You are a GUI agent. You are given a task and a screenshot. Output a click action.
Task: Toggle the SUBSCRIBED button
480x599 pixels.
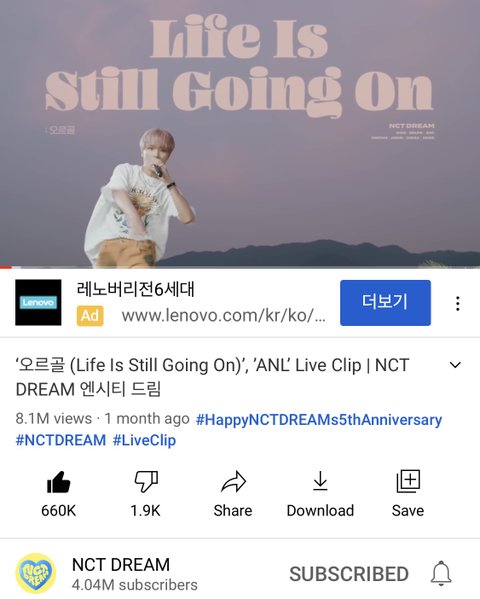(349, 574)
